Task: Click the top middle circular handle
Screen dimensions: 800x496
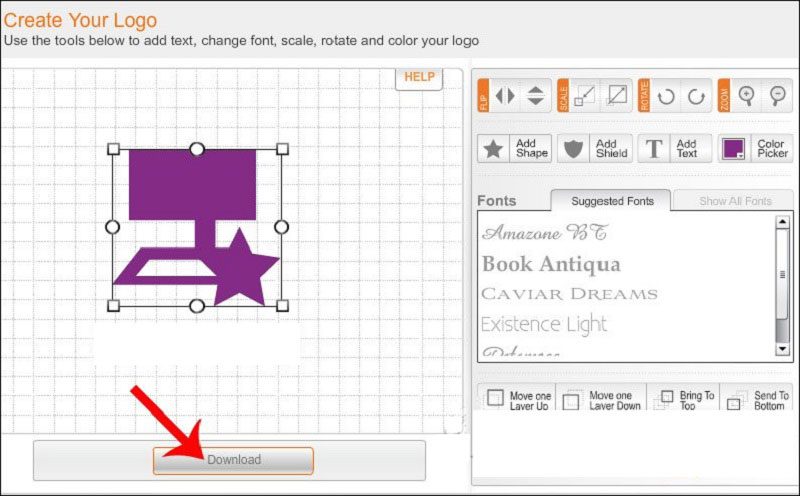Action: (197, 149)
